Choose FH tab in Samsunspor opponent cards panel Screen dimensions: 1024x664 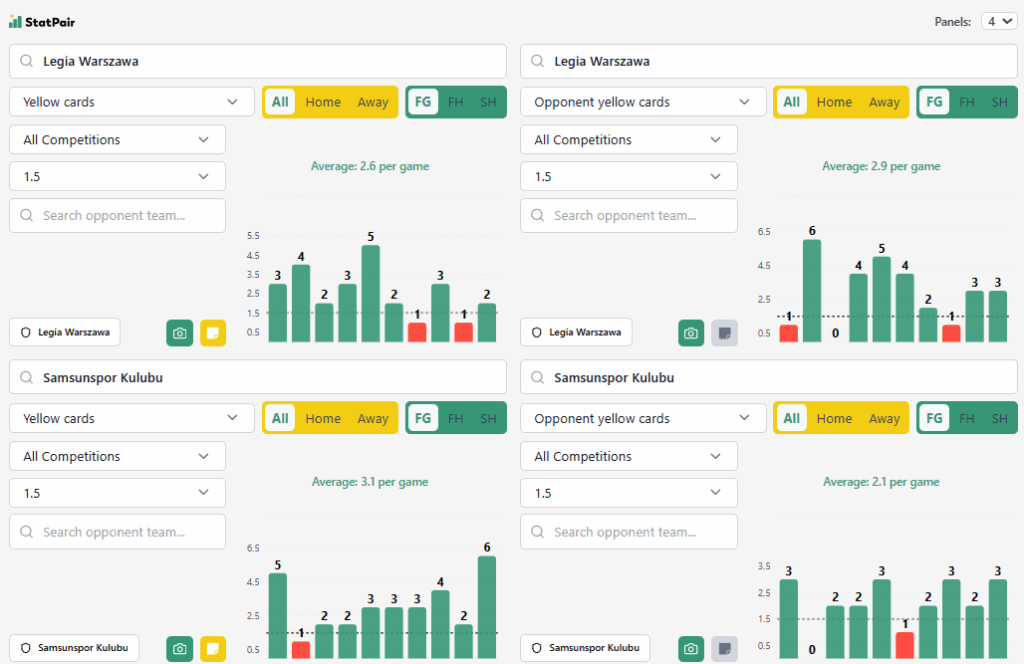pyautogui.click(x=966, y=419)
